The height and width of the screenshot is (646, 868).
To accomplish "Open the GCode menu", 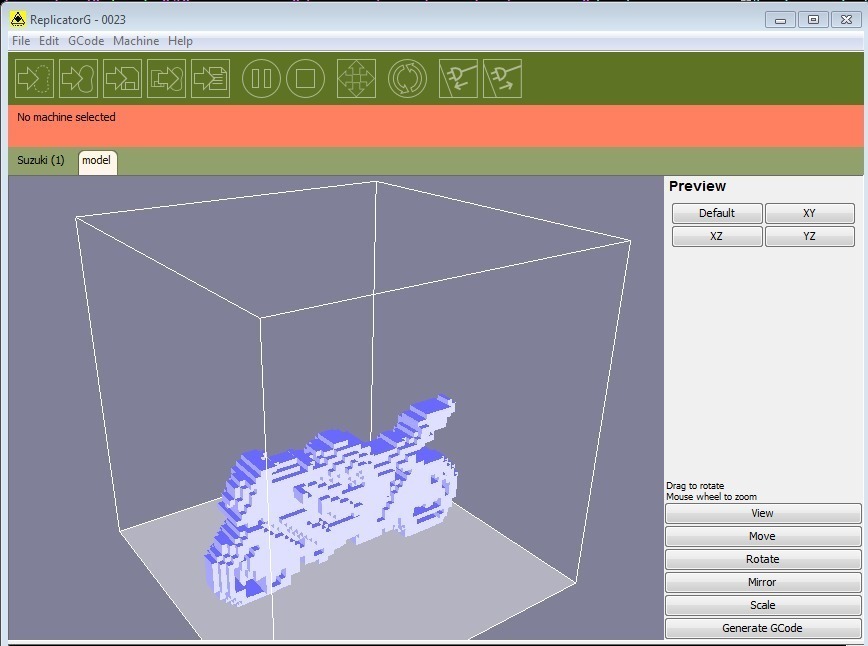I will click(86, 41).
